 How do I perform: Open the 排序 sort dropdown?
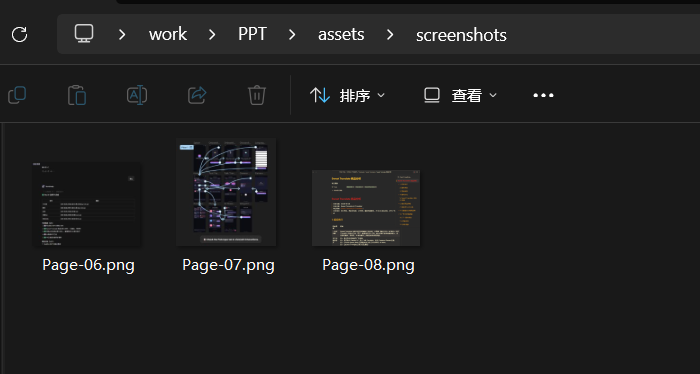click(347, 95)
